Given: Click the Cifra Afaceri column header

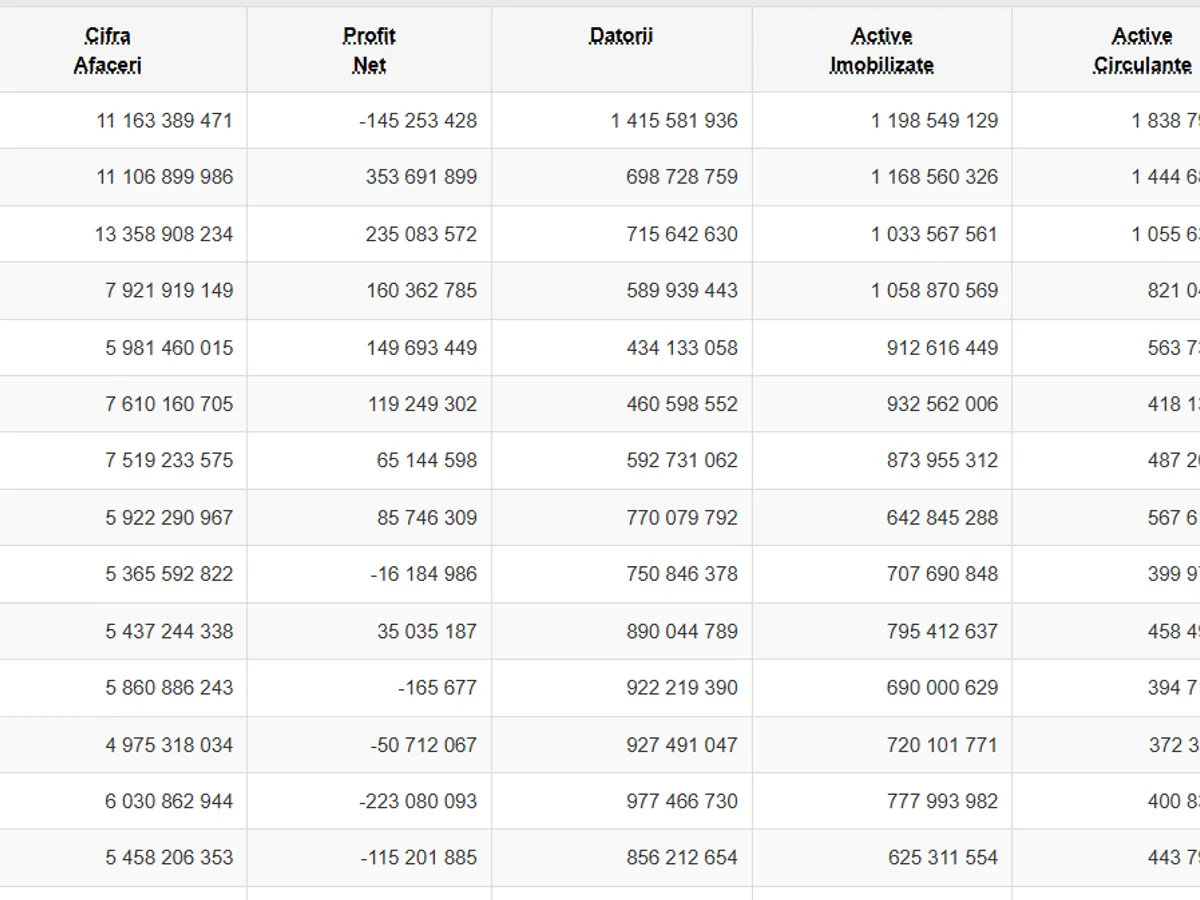Looking at the screenshot, I should click(108, 50).
